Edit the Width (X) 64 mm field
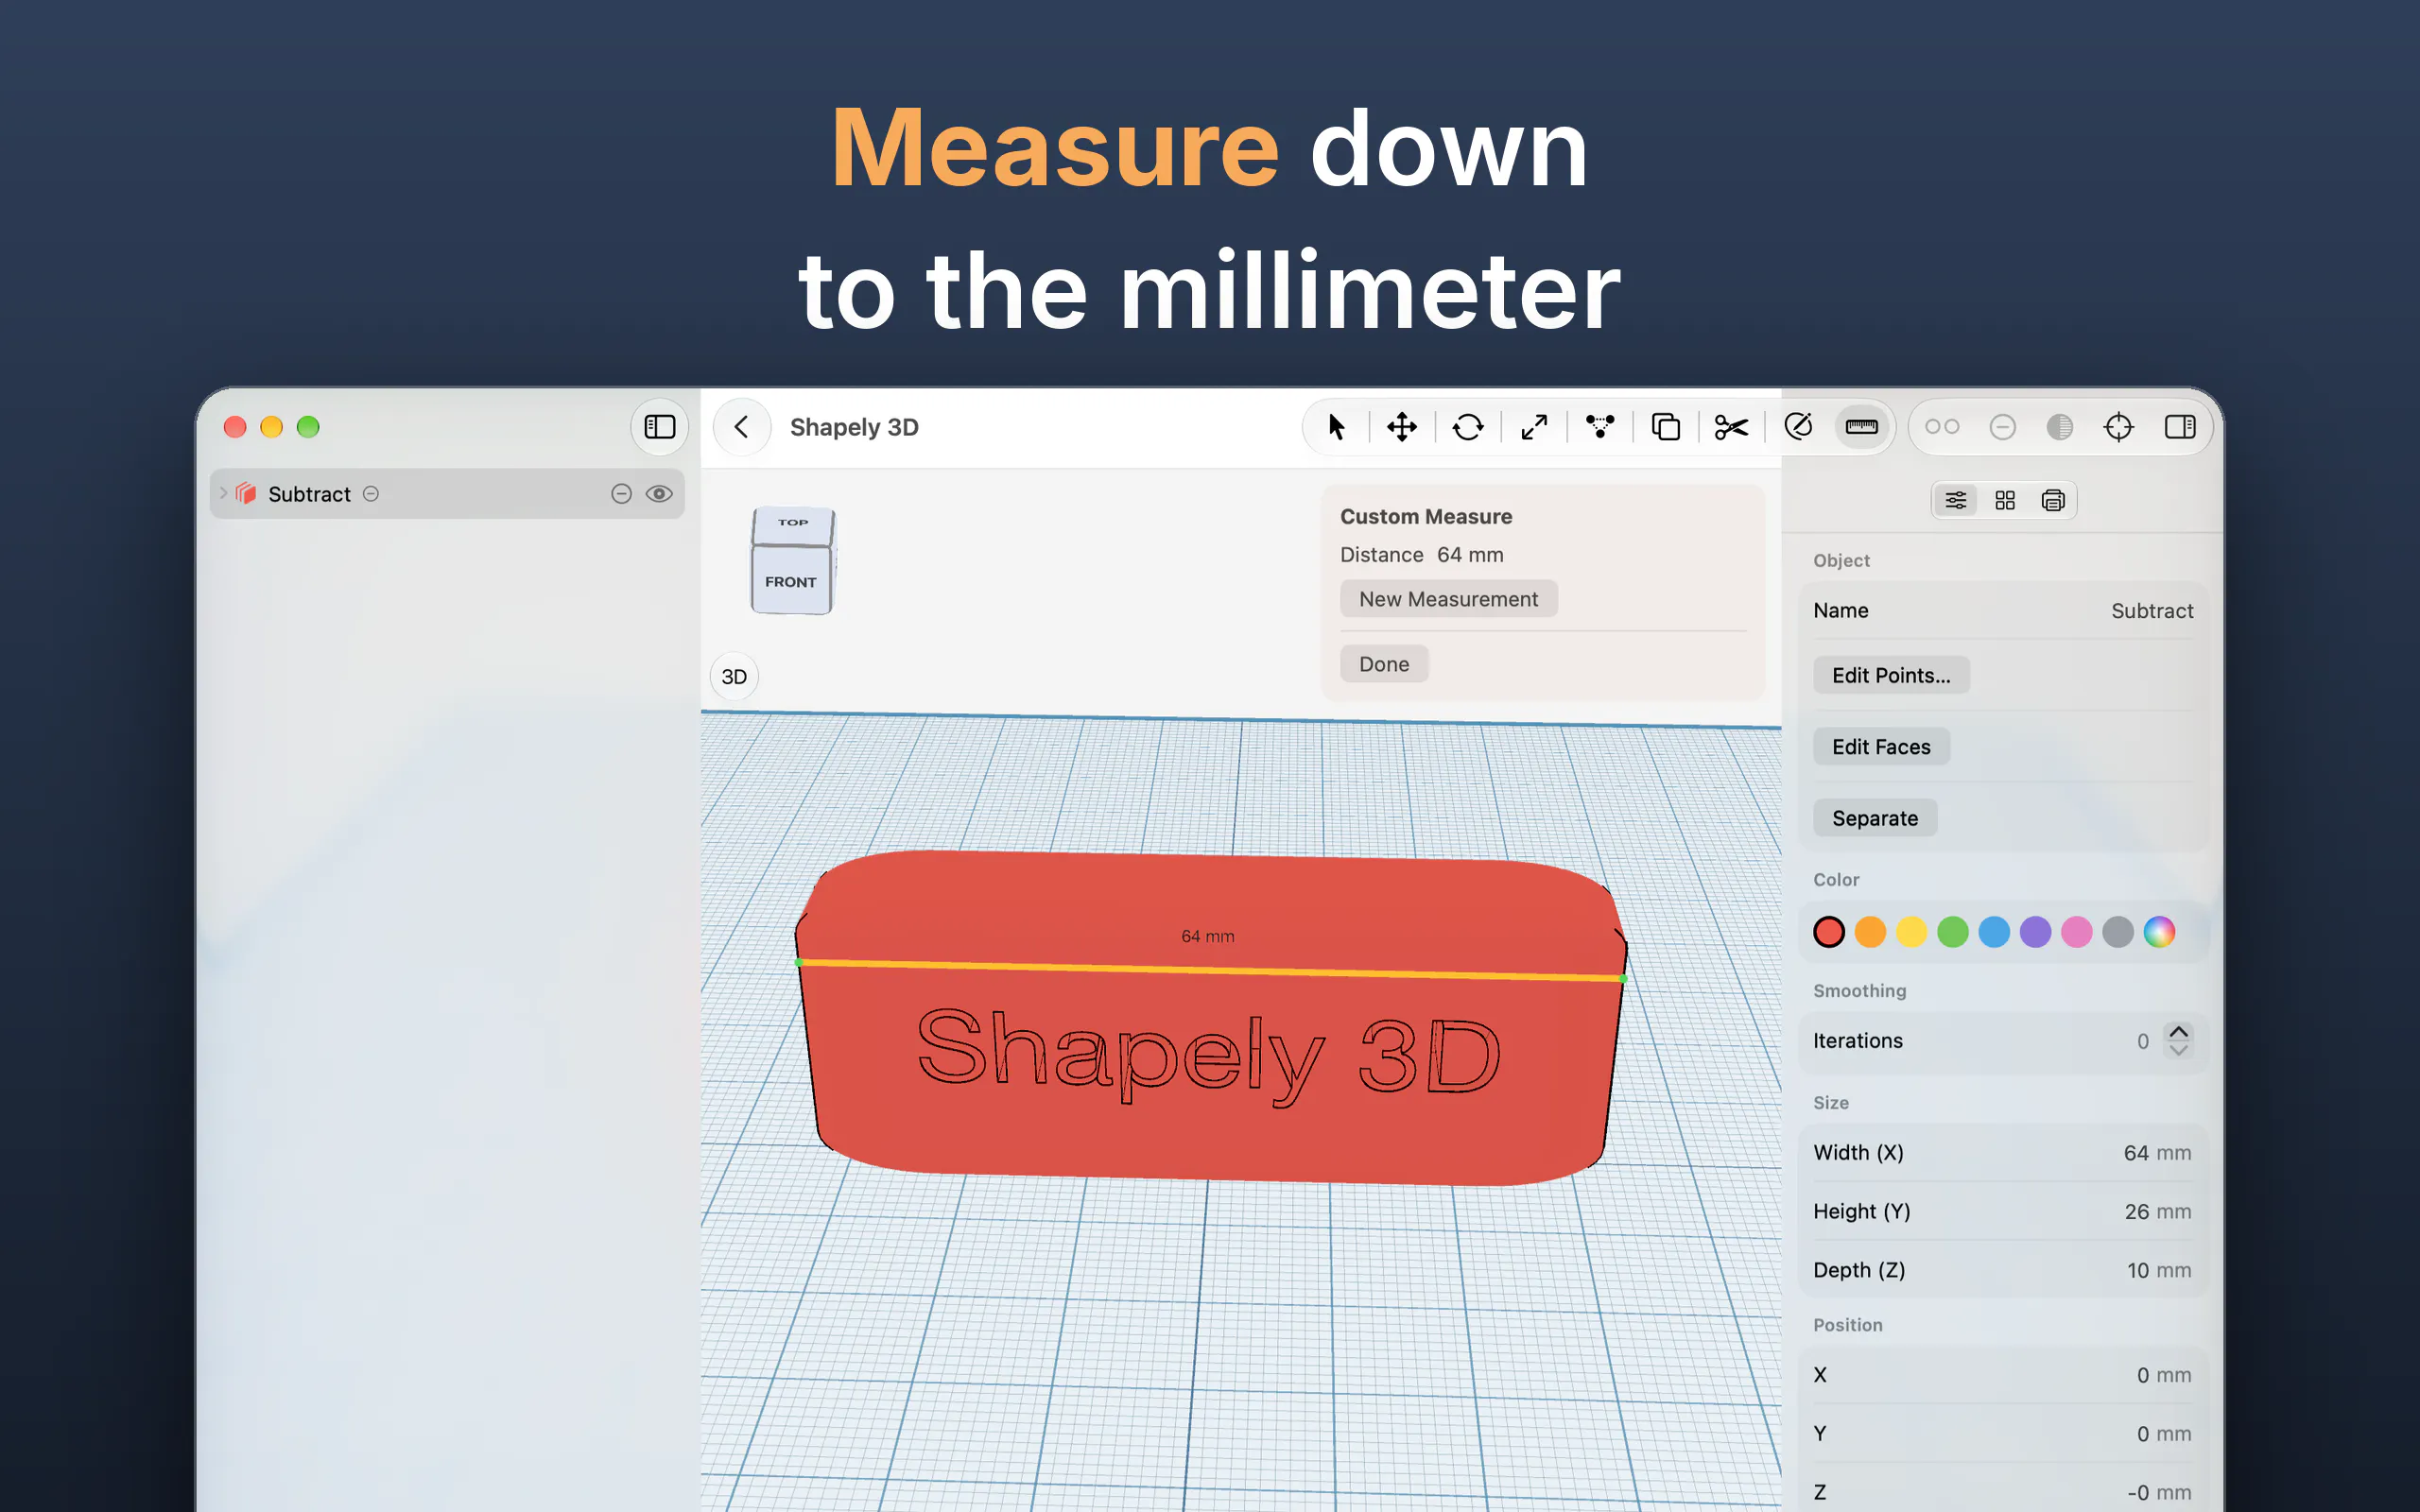The image size is (2420, 1512). coord(2003,1153)
